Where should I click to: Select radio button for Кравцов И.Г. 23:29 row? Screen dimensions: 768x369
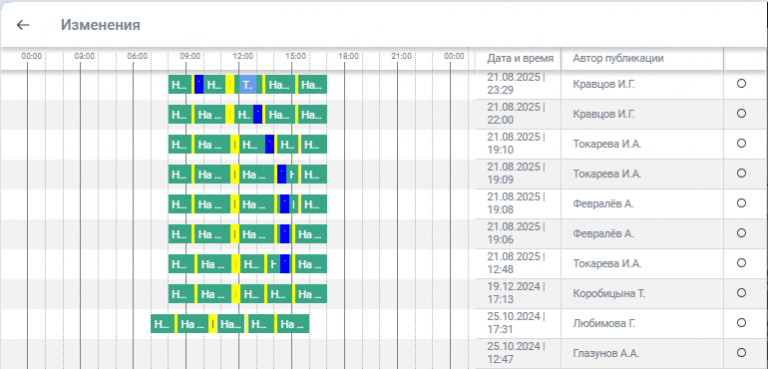741,83
